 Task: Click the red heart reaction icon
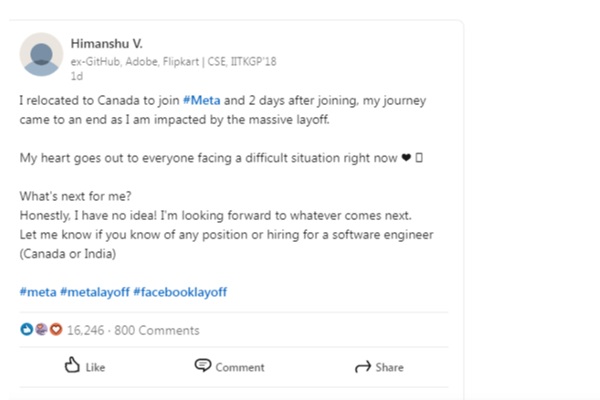point(55,329)
